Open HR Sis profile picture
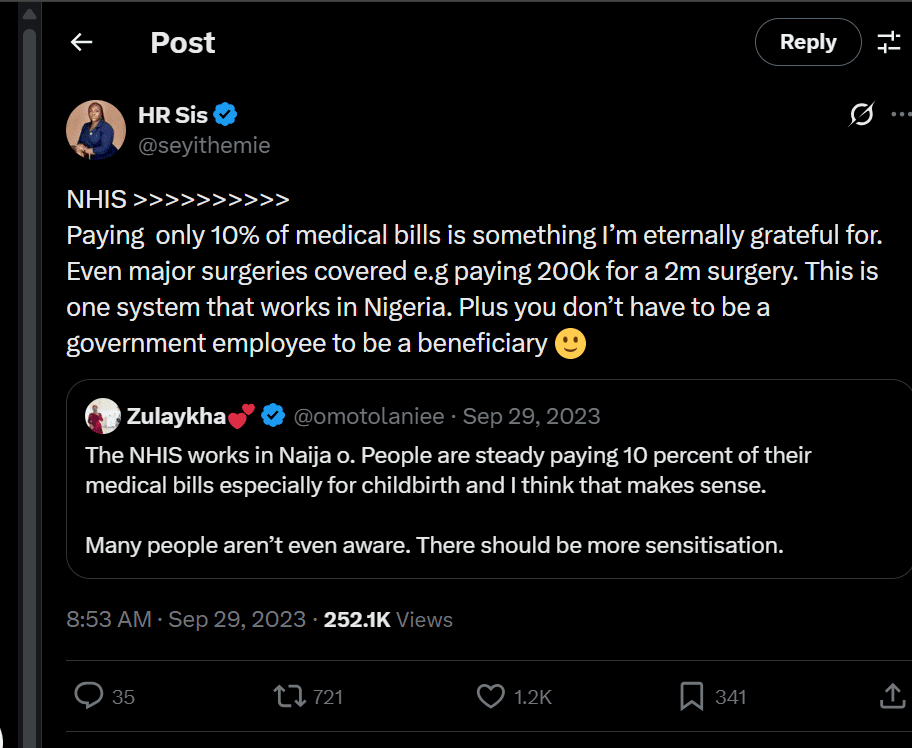Viewport: 912px width, 748px height. (95, 130)
